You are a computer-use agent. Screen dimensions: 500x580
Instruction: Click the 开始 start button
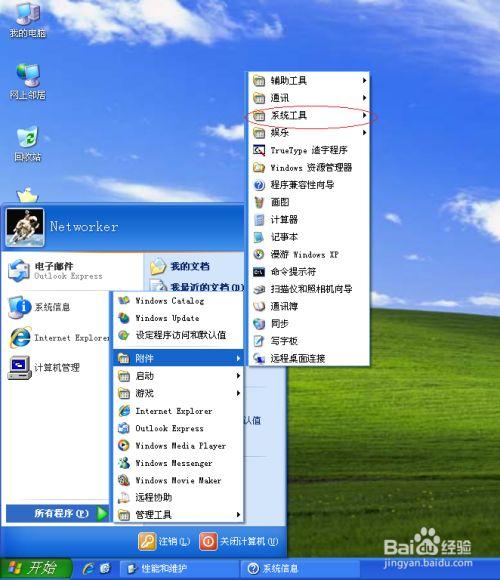(x=36, y=568)
